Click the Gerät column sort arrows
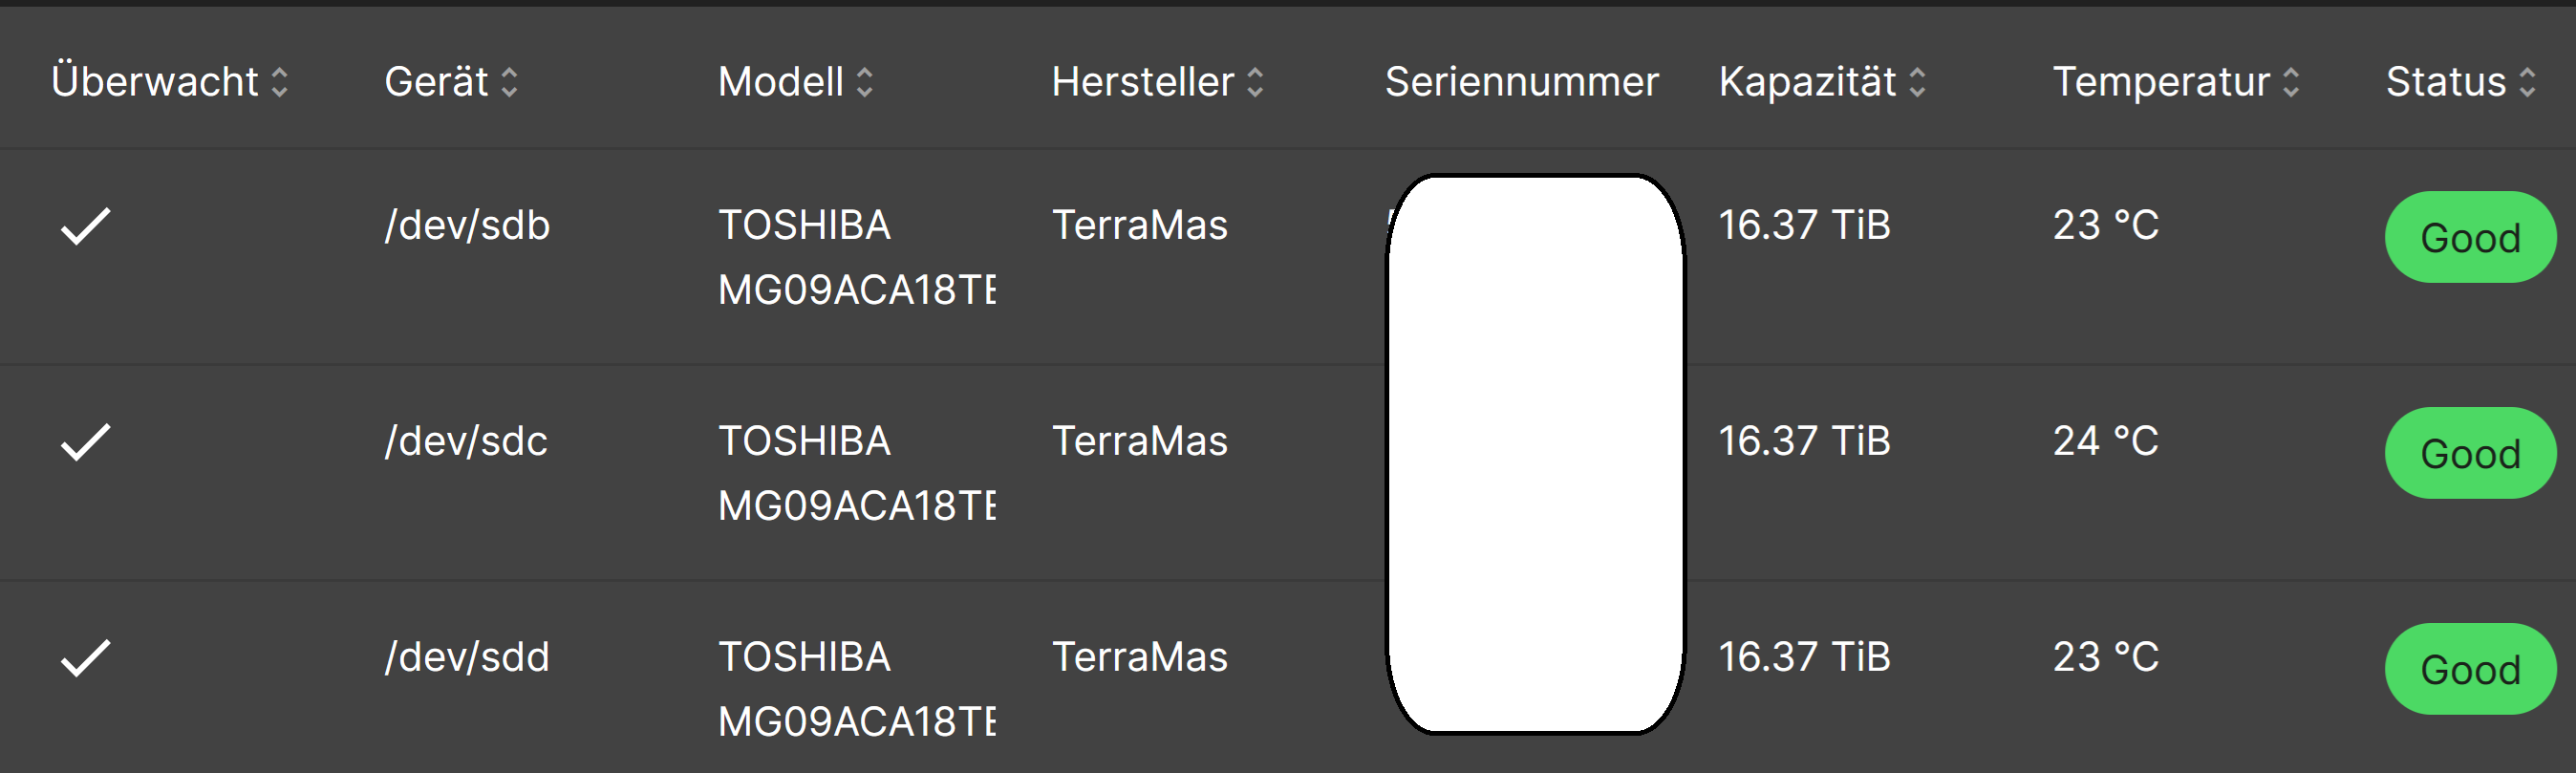The image size is (2576, 773). [x=509, y=82]
